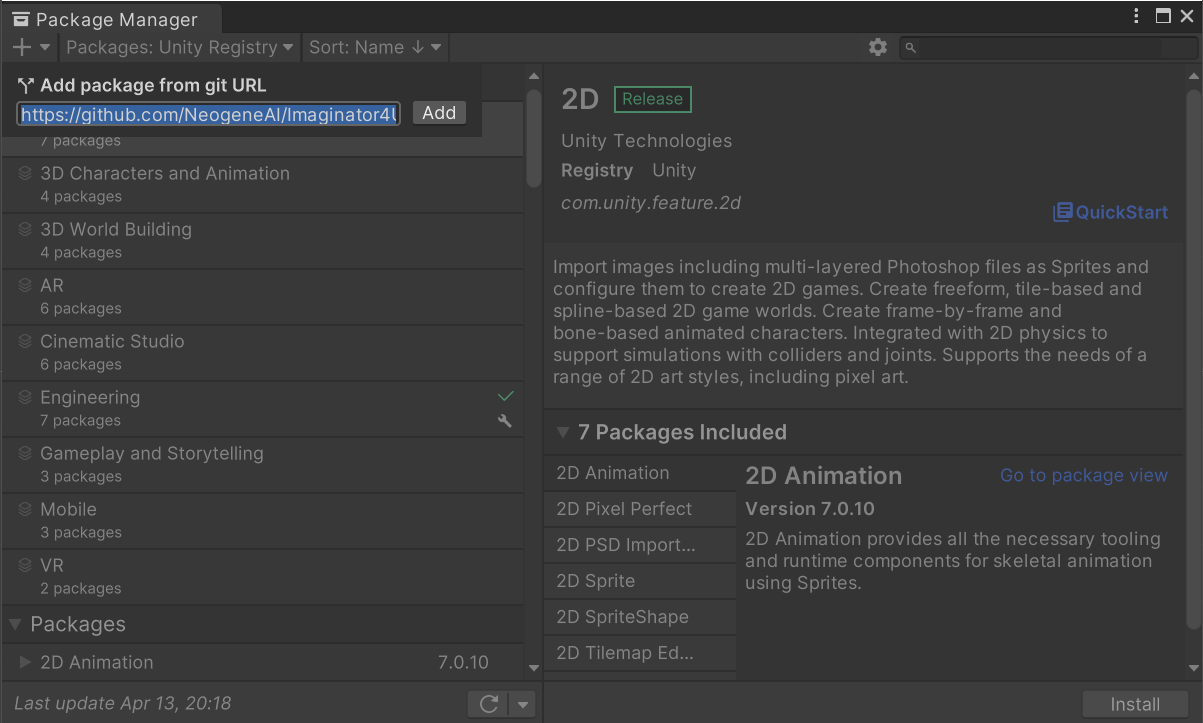1203x723 pixels.
Task: Click the layers icon beside AR
Action: [25, 285]
